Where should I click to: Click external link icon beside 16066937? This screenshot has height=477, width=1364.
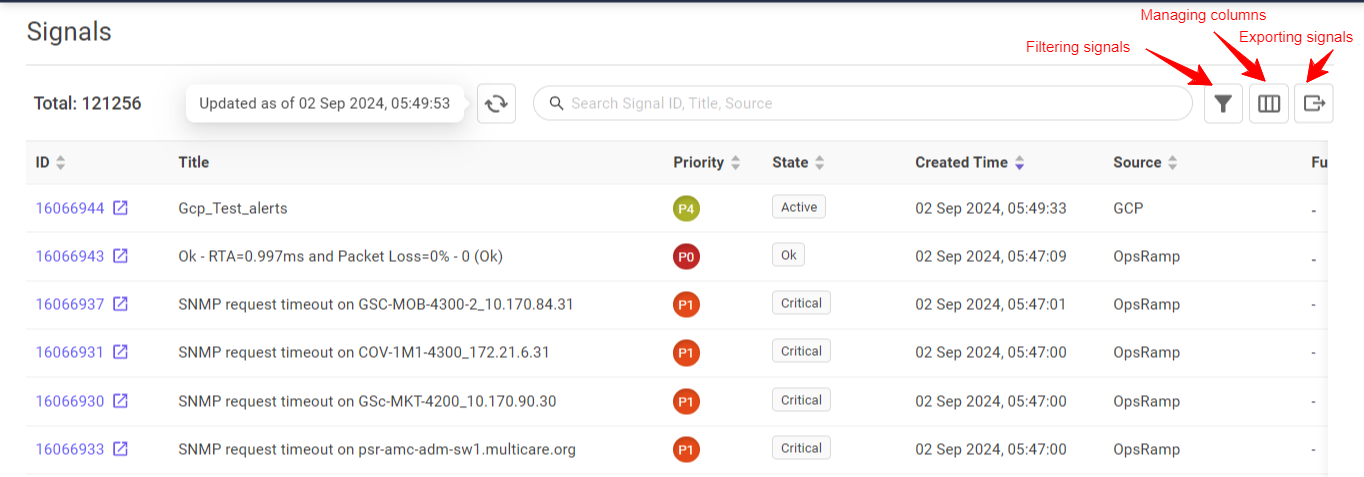[120, 304]
